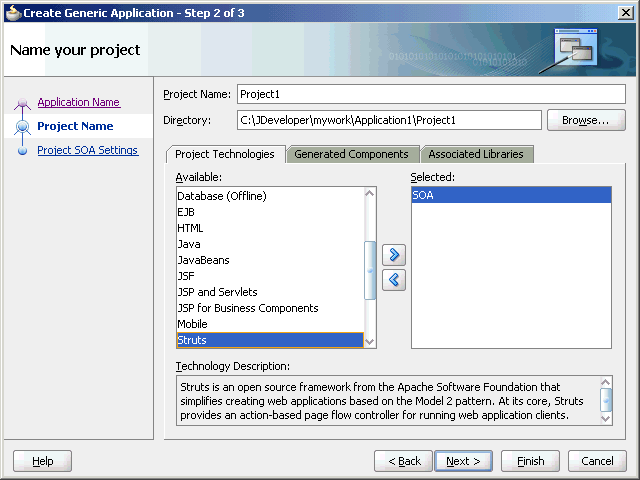The image size is (640, 480).
Task: Focus the Project Name input field
Action: (x=431, y=94)
